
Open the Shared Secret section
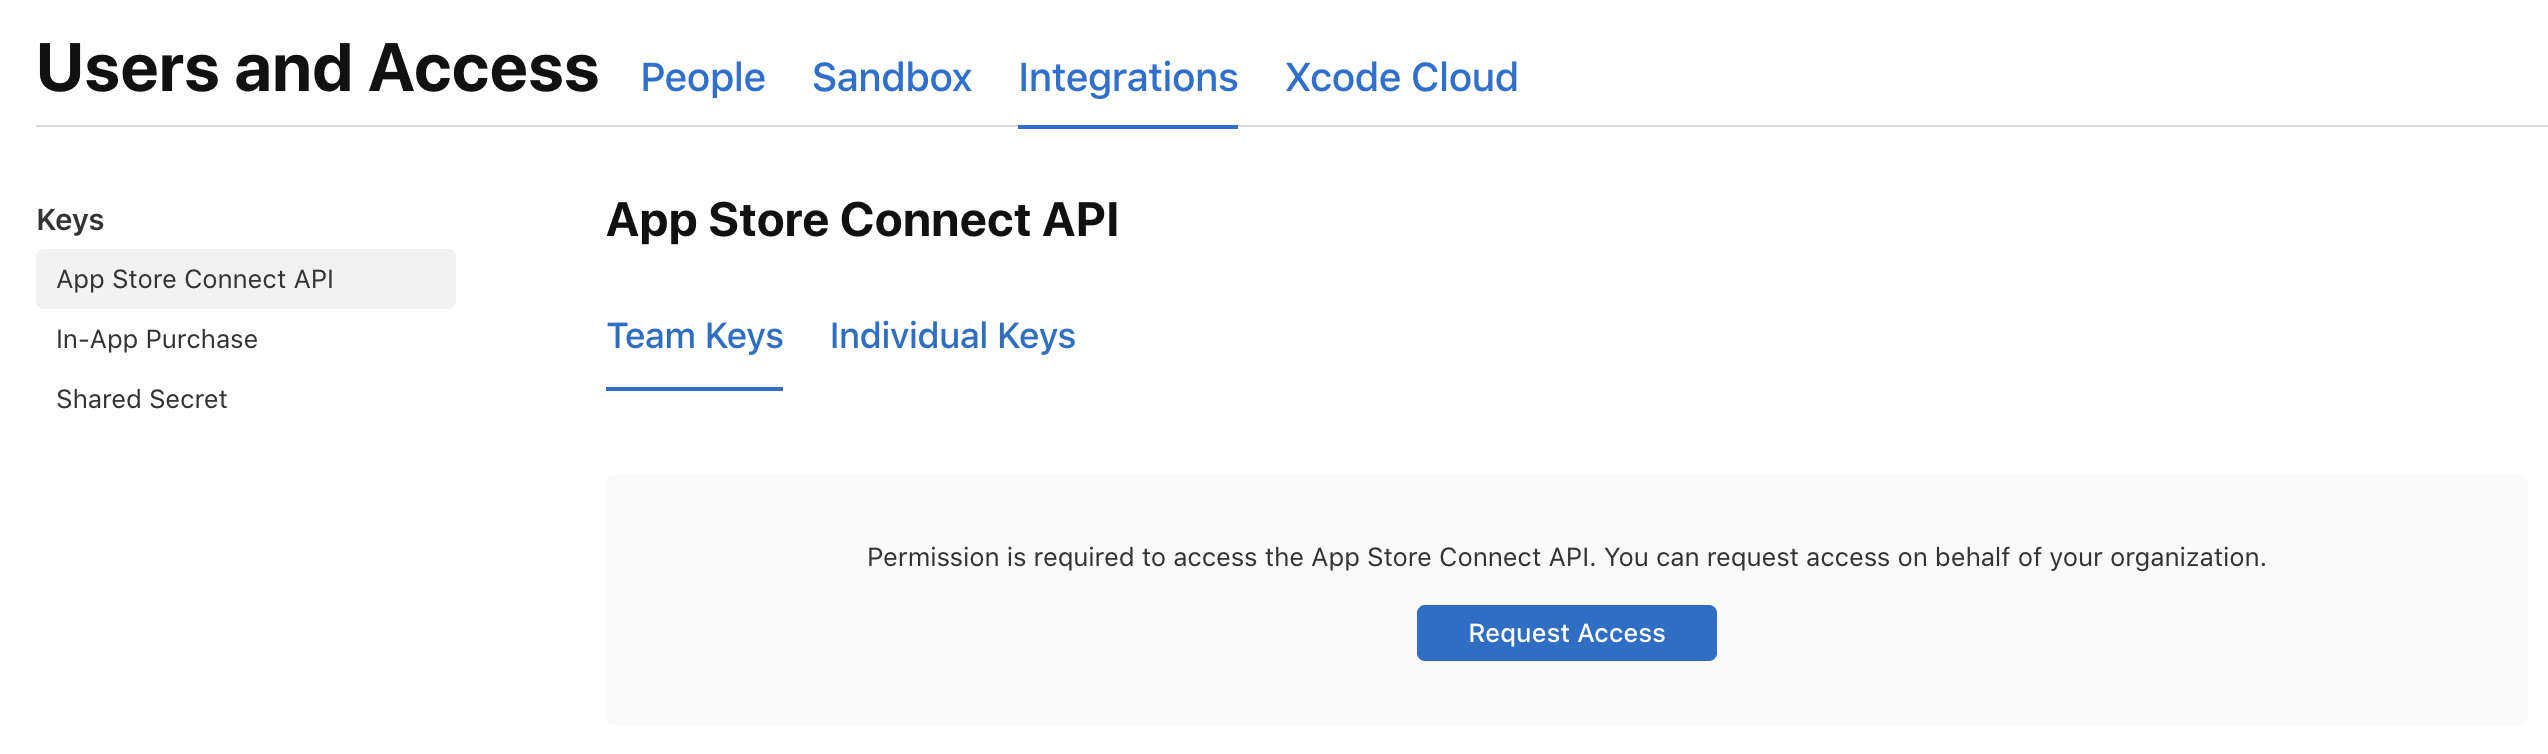tap(142, 399)
